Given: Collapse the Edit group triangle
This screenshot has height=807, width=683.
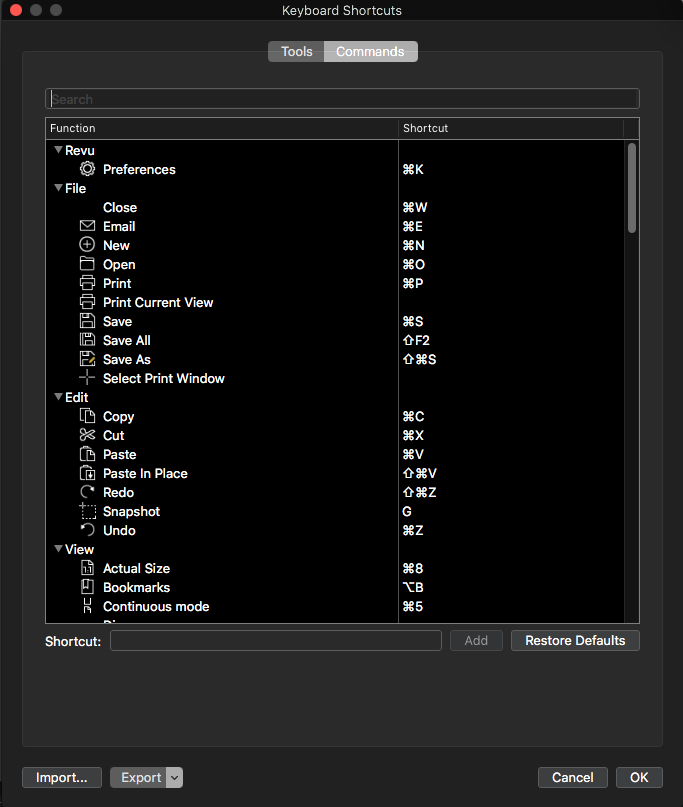Looking at the screenshot, I should [x=59, y=397].
